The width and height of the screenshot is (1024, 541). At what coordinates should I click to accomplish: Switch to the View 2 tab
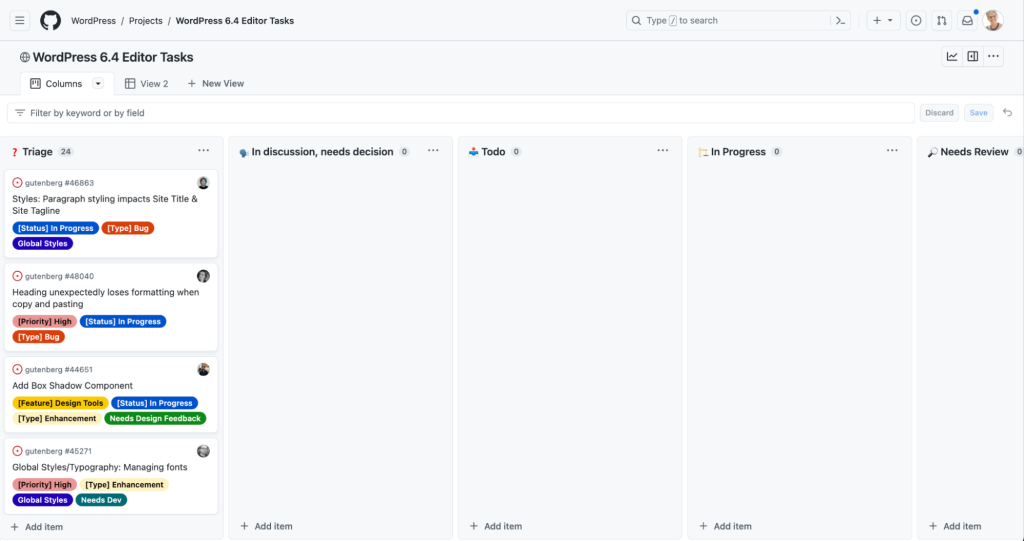pyautogui.click(x=146, y=84)
